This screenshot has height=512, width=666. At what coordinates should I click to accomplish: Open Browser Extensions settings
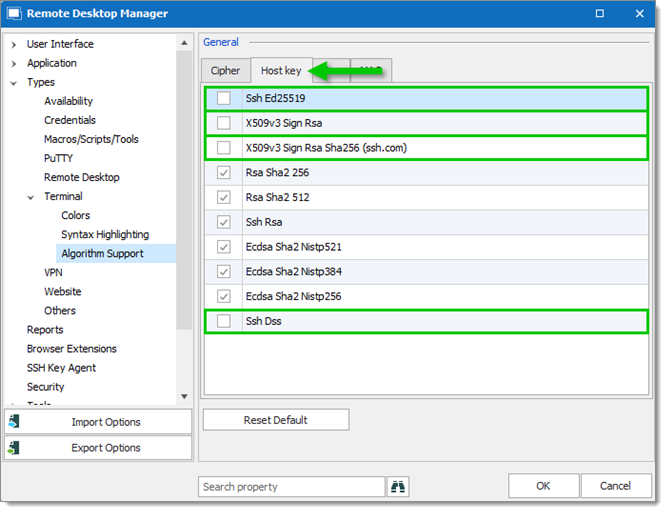(72, 349)
